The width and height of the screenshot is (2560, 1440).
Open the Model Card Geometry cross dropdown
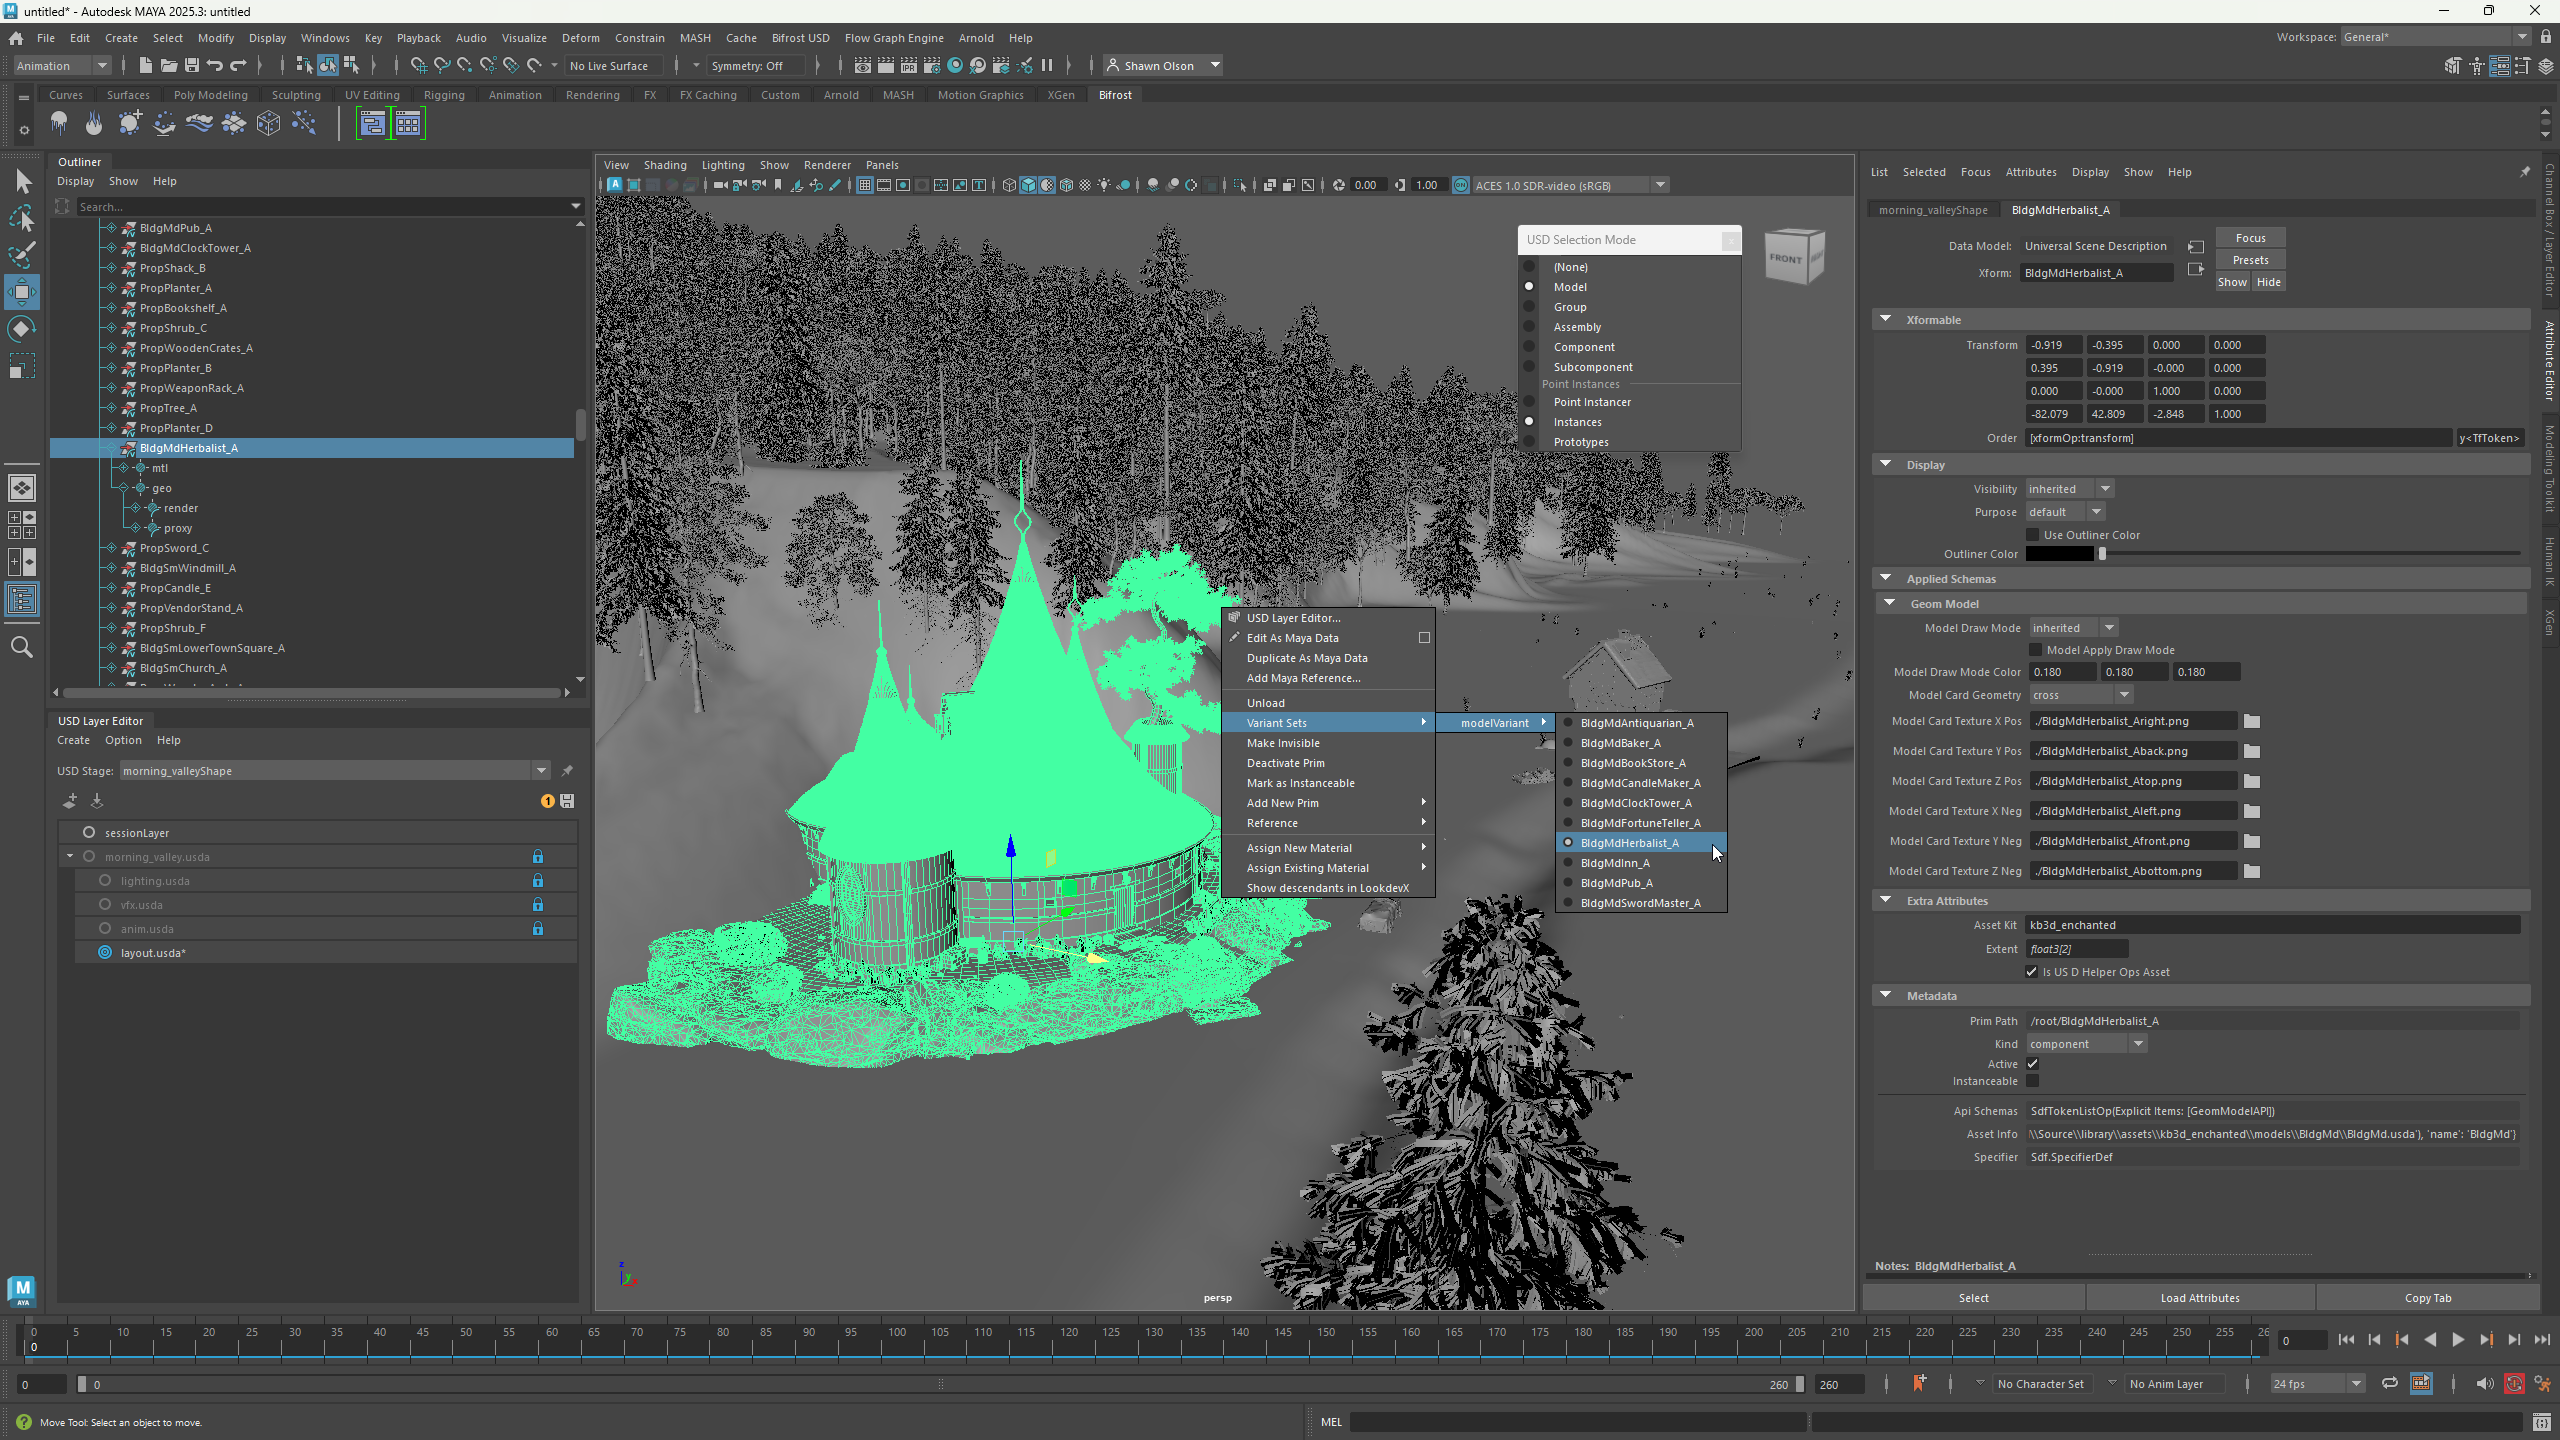(2078, 694)
